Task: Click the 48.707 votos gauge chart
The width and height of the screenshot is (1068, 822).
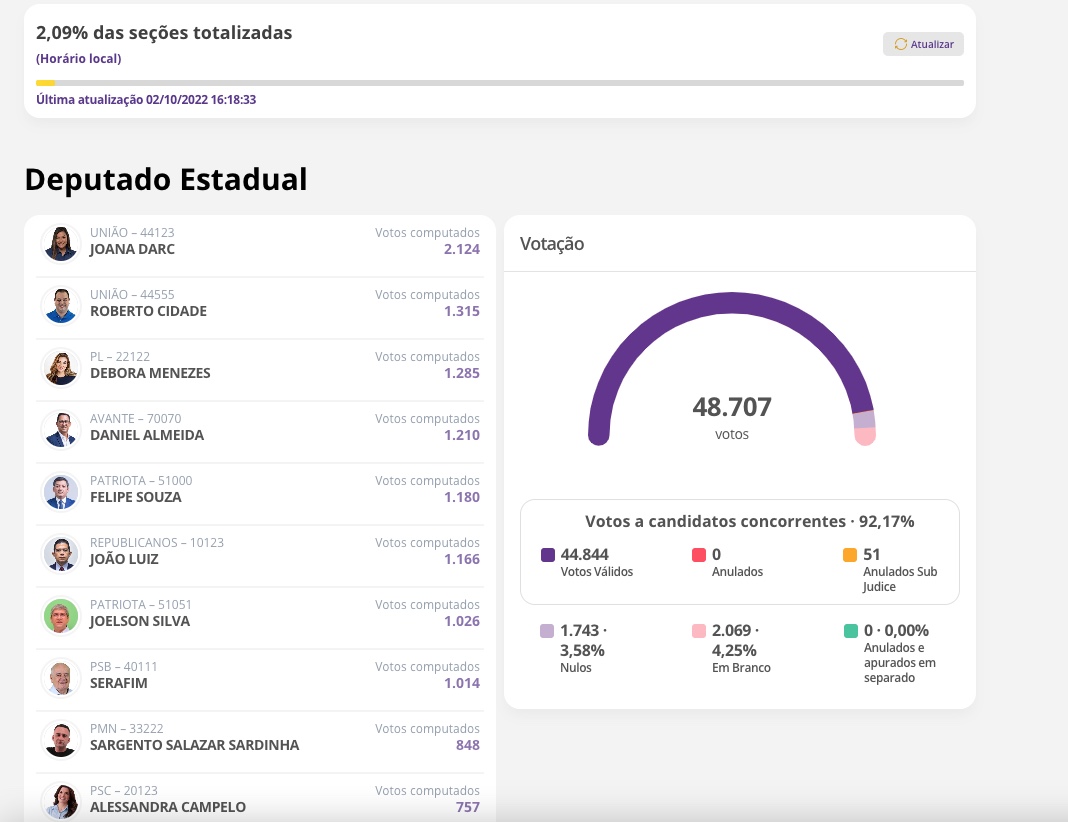Action: (732, 370)
